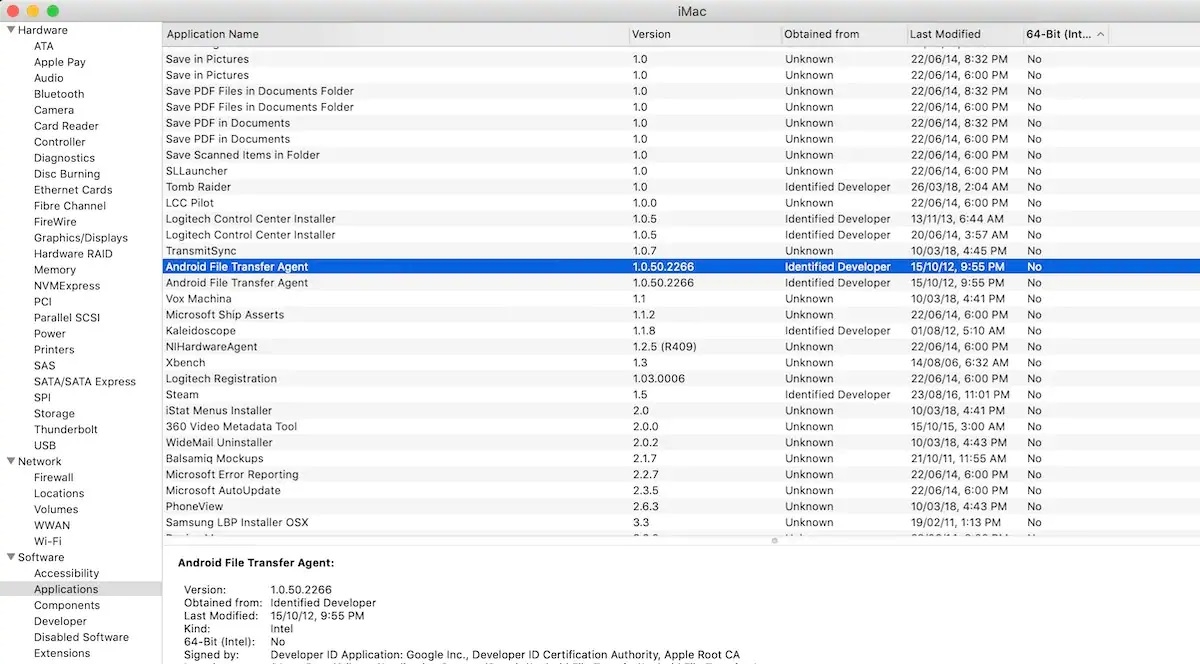Select the Steam row in applications list
1200x664 pixels.
click(681, 395)
